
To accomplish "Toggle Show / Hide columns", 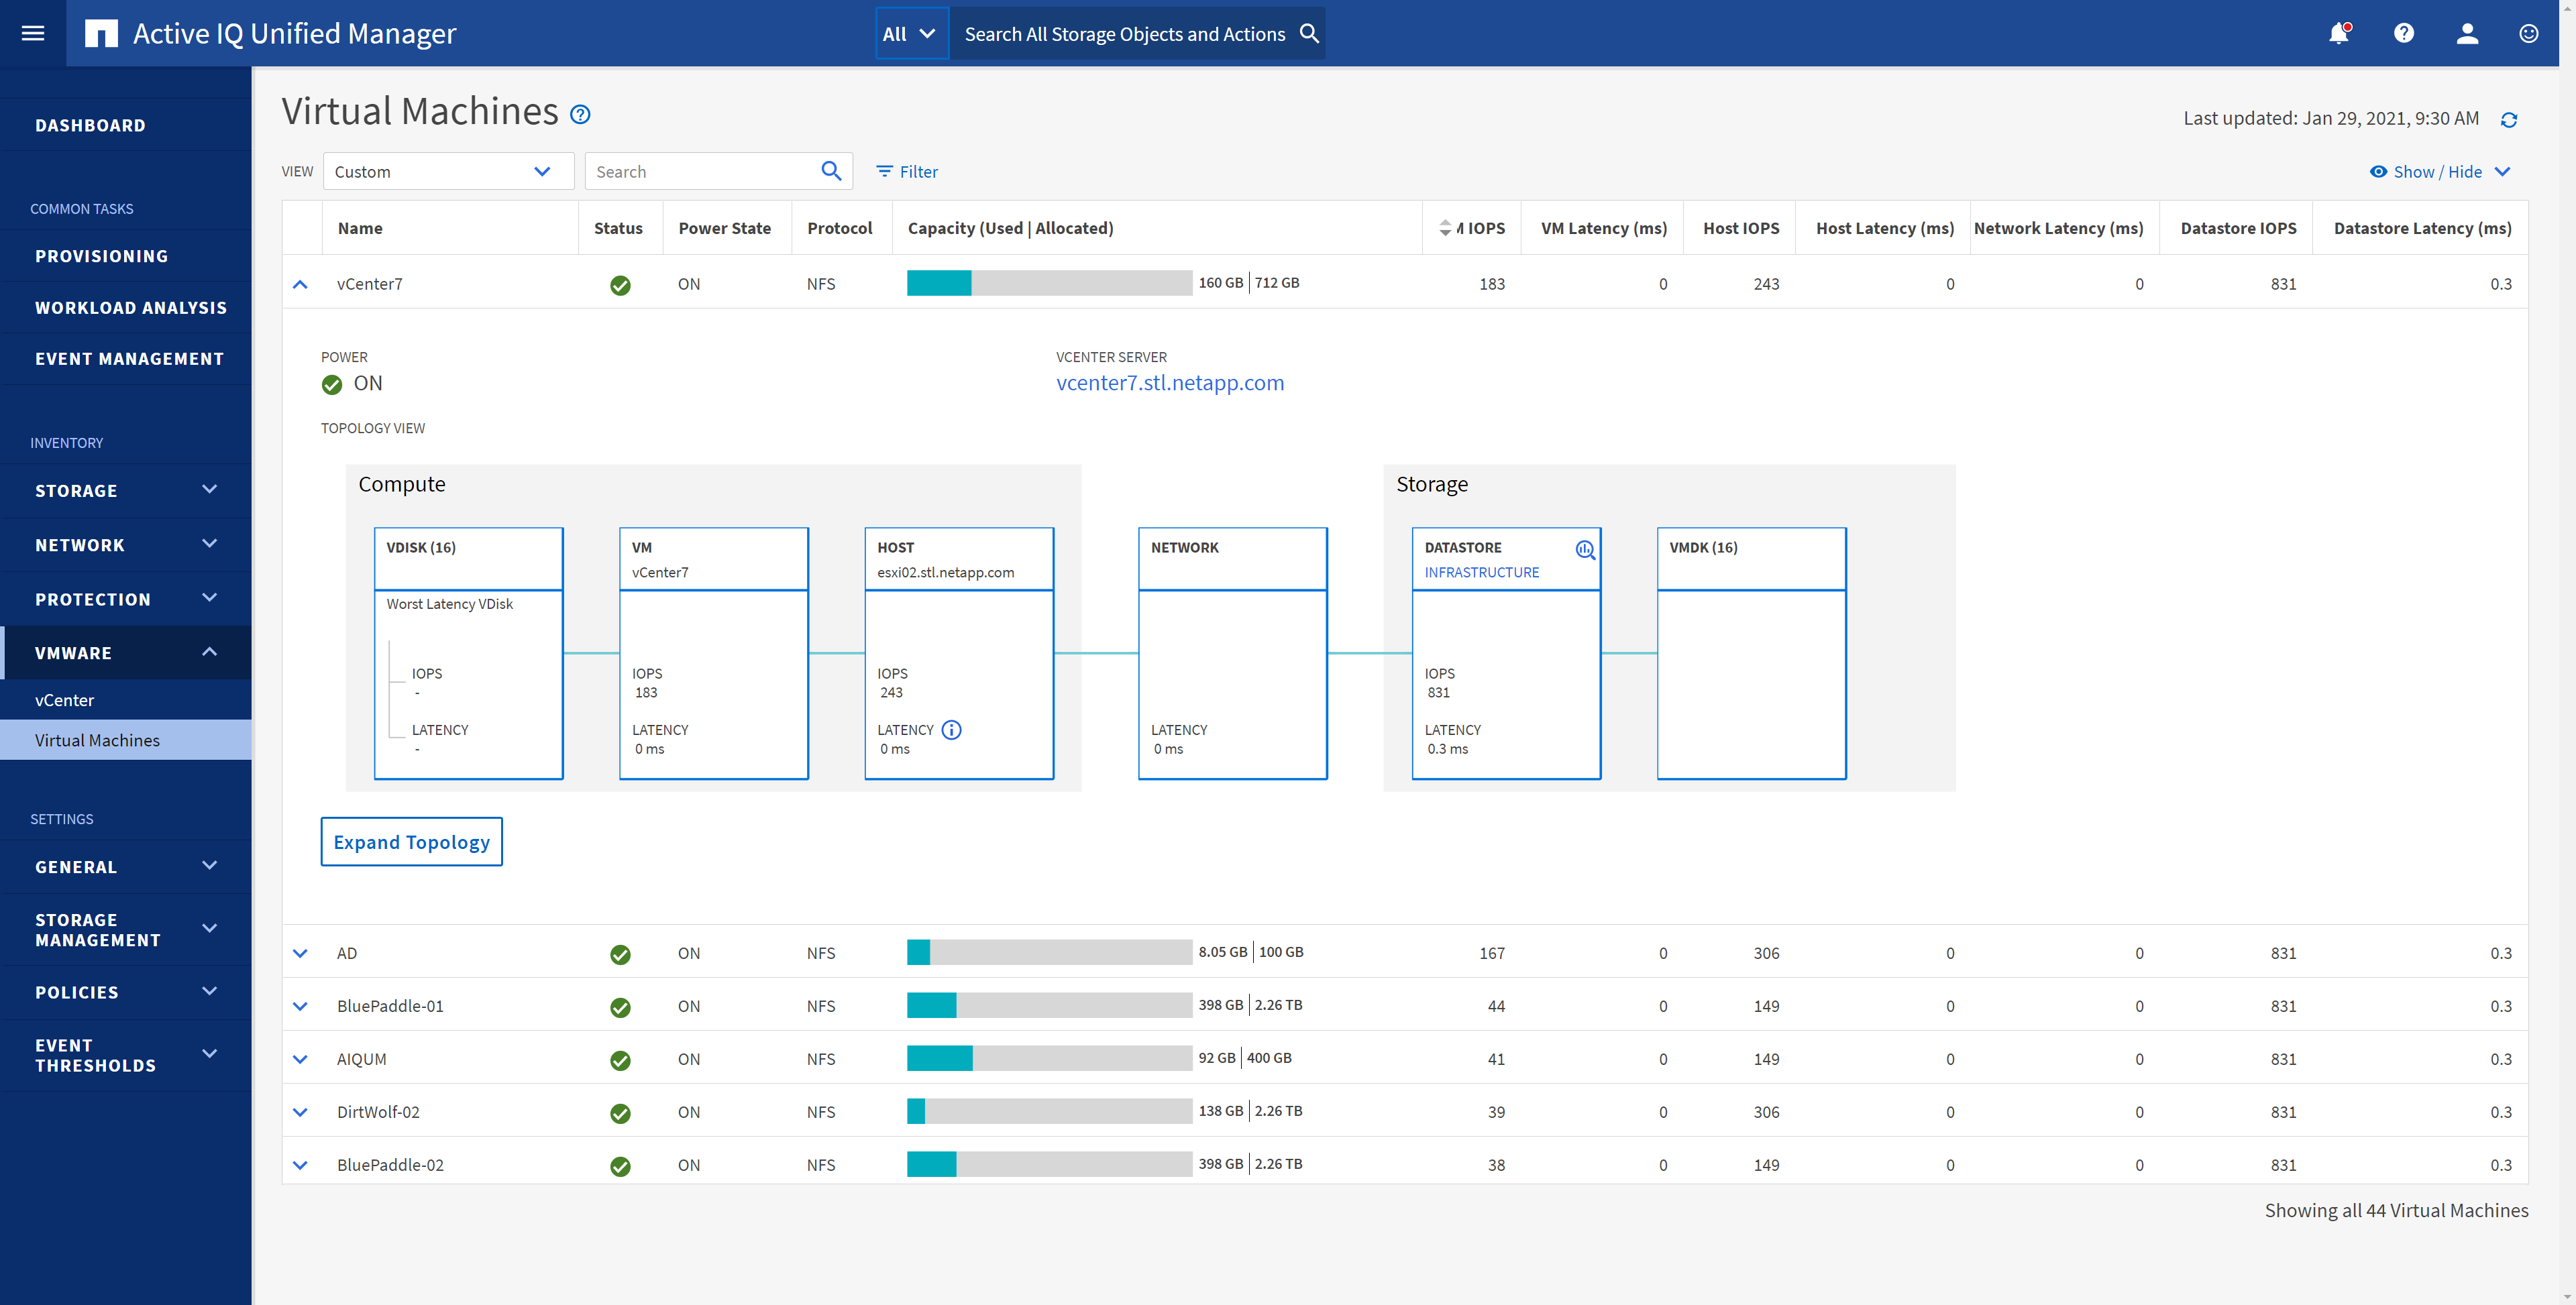I will (x=2439, y=172).
